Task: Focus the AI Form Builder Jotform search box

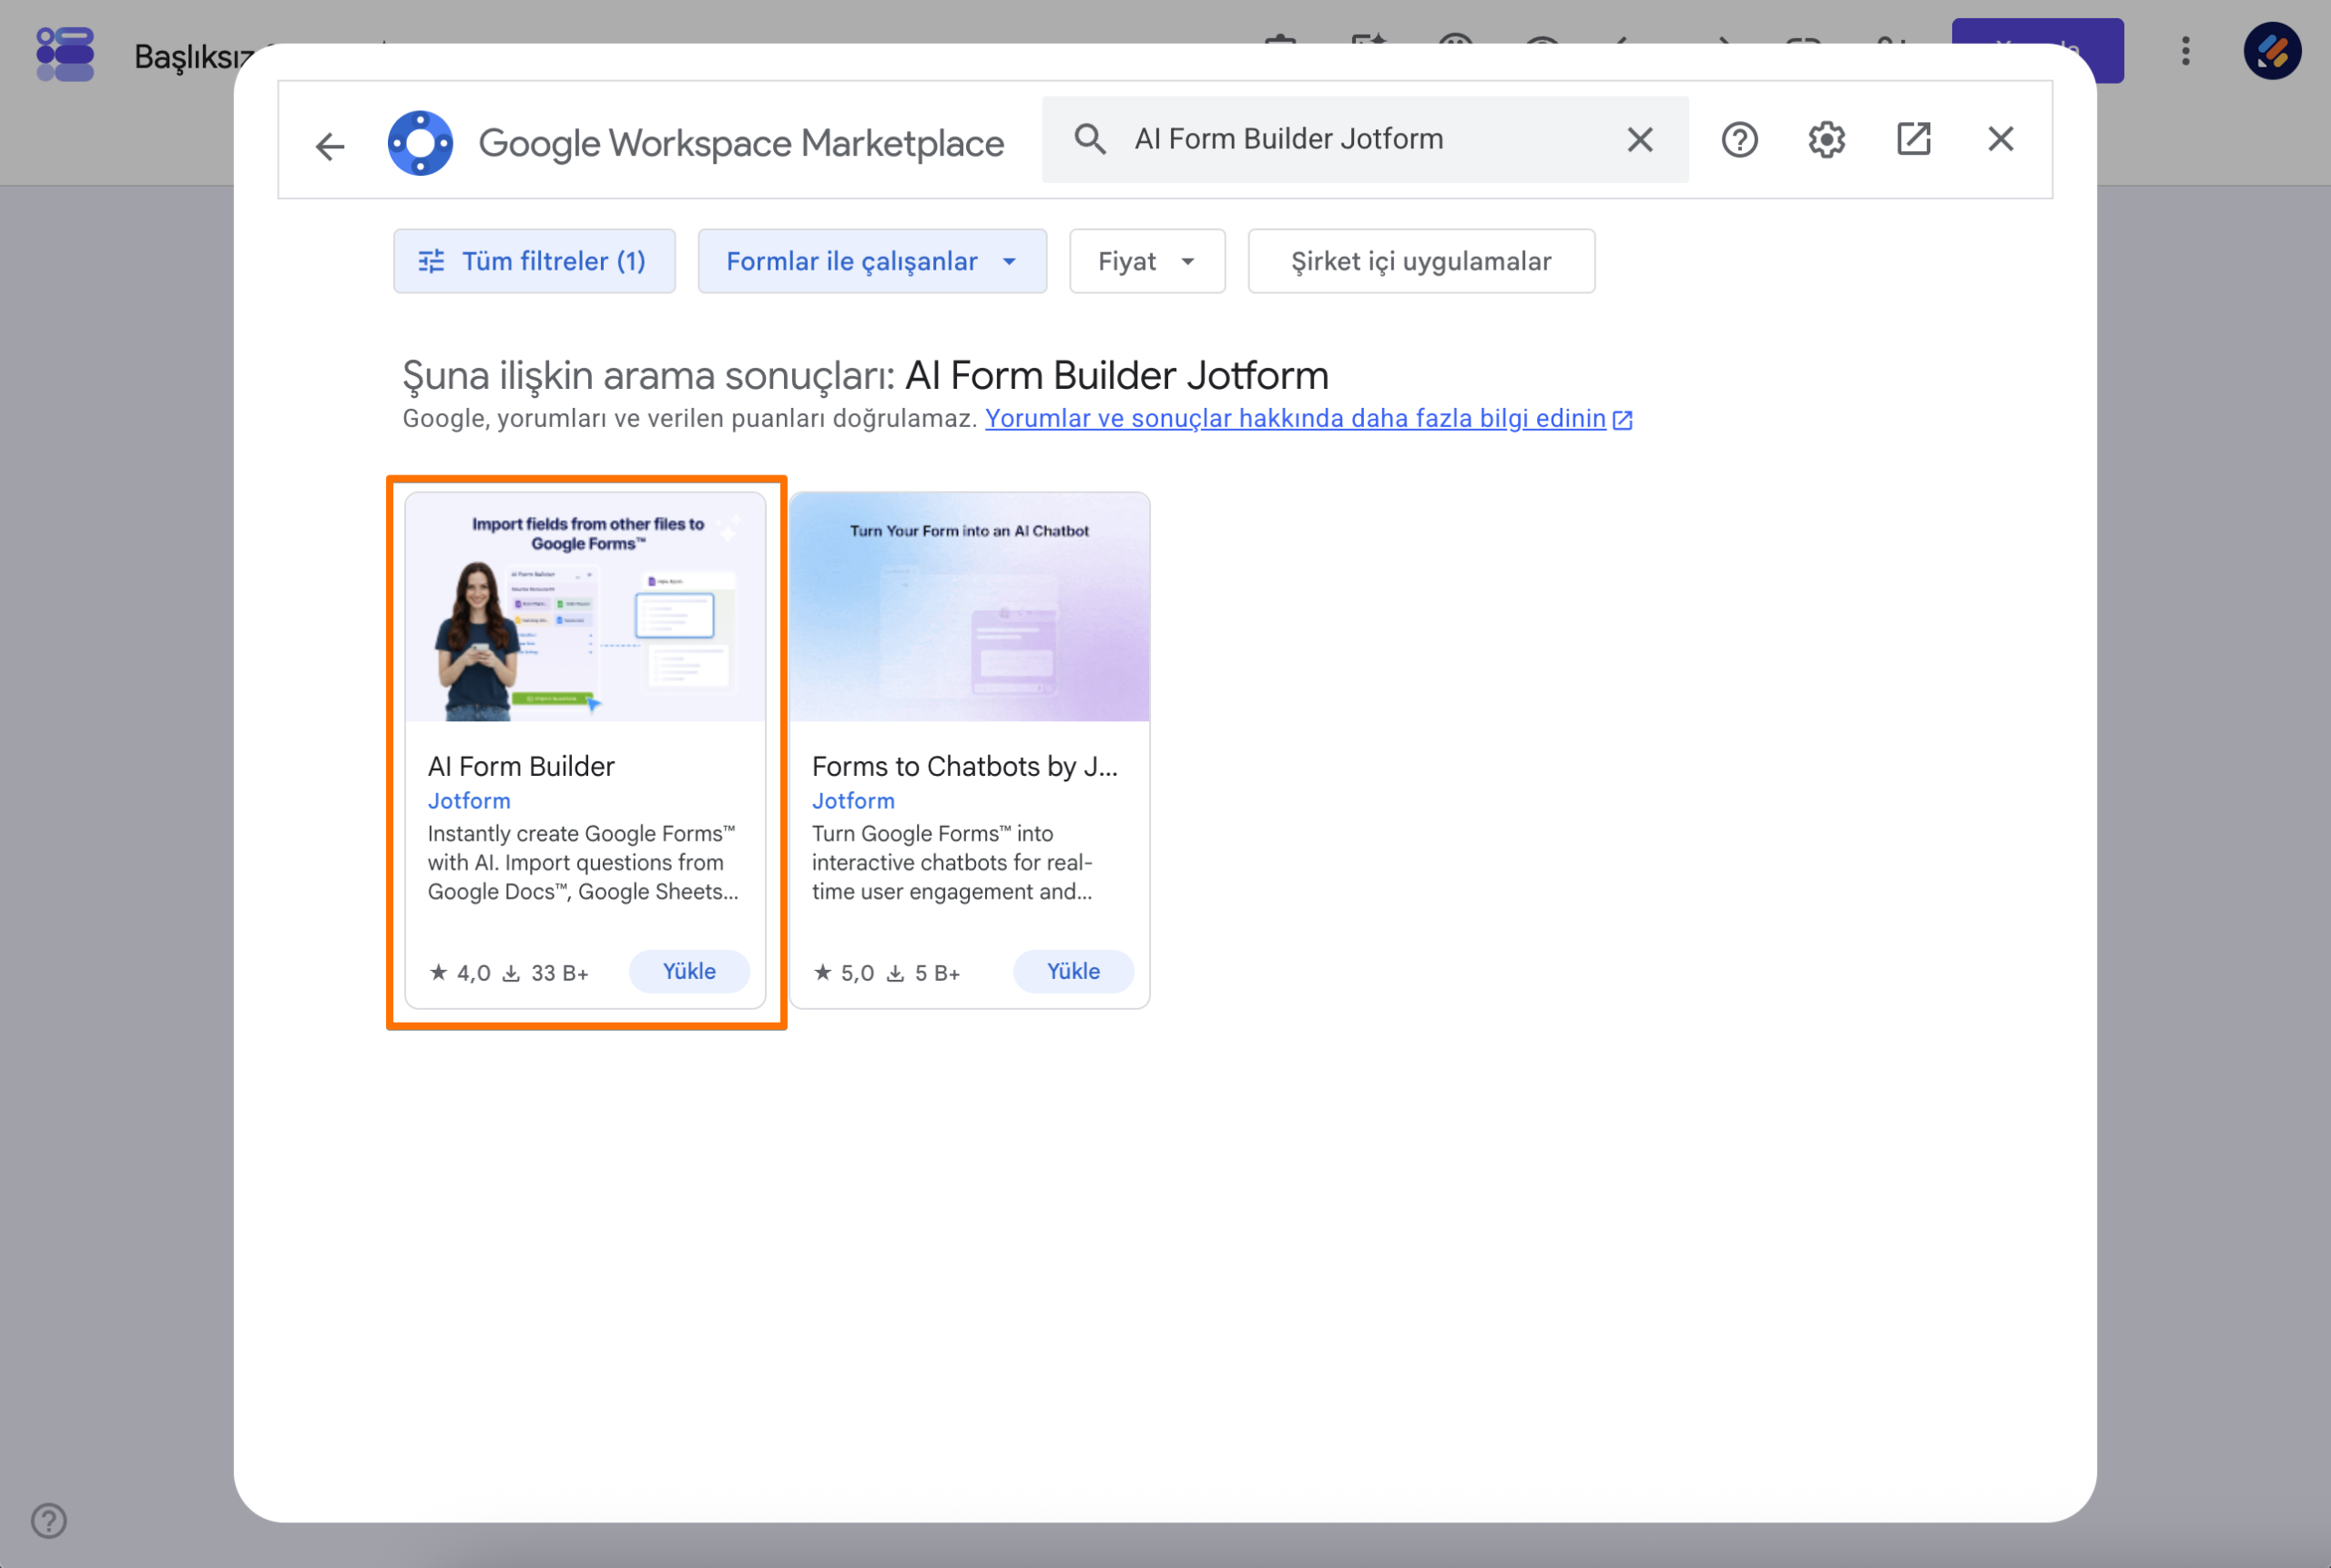Action: (x=1367, y=139)
